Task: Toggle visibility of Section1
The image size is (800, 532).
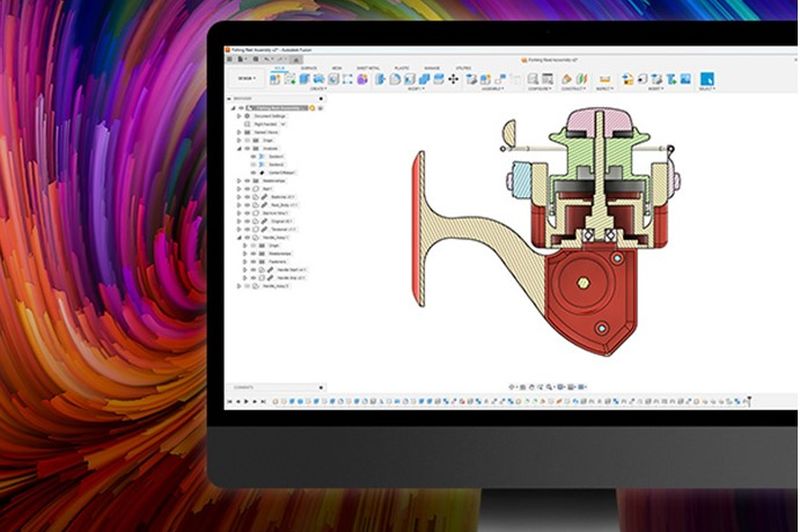Action: pyautogui.click(x=254, y=157)
